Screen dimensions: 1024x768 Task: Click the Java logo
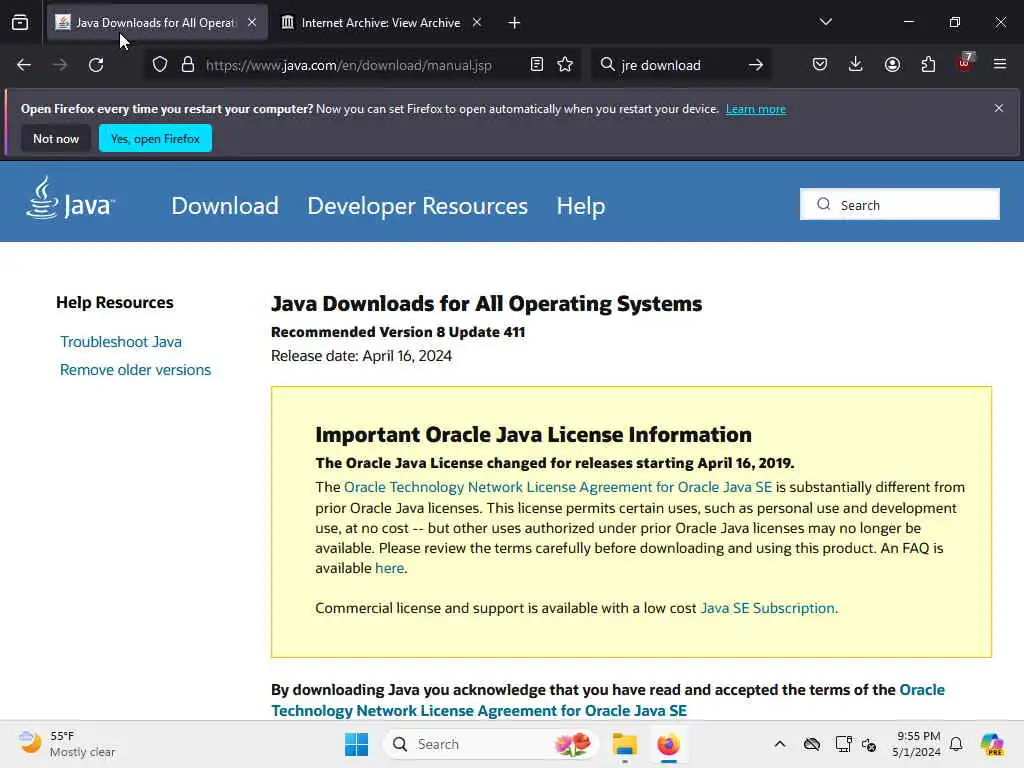point(71,198)
